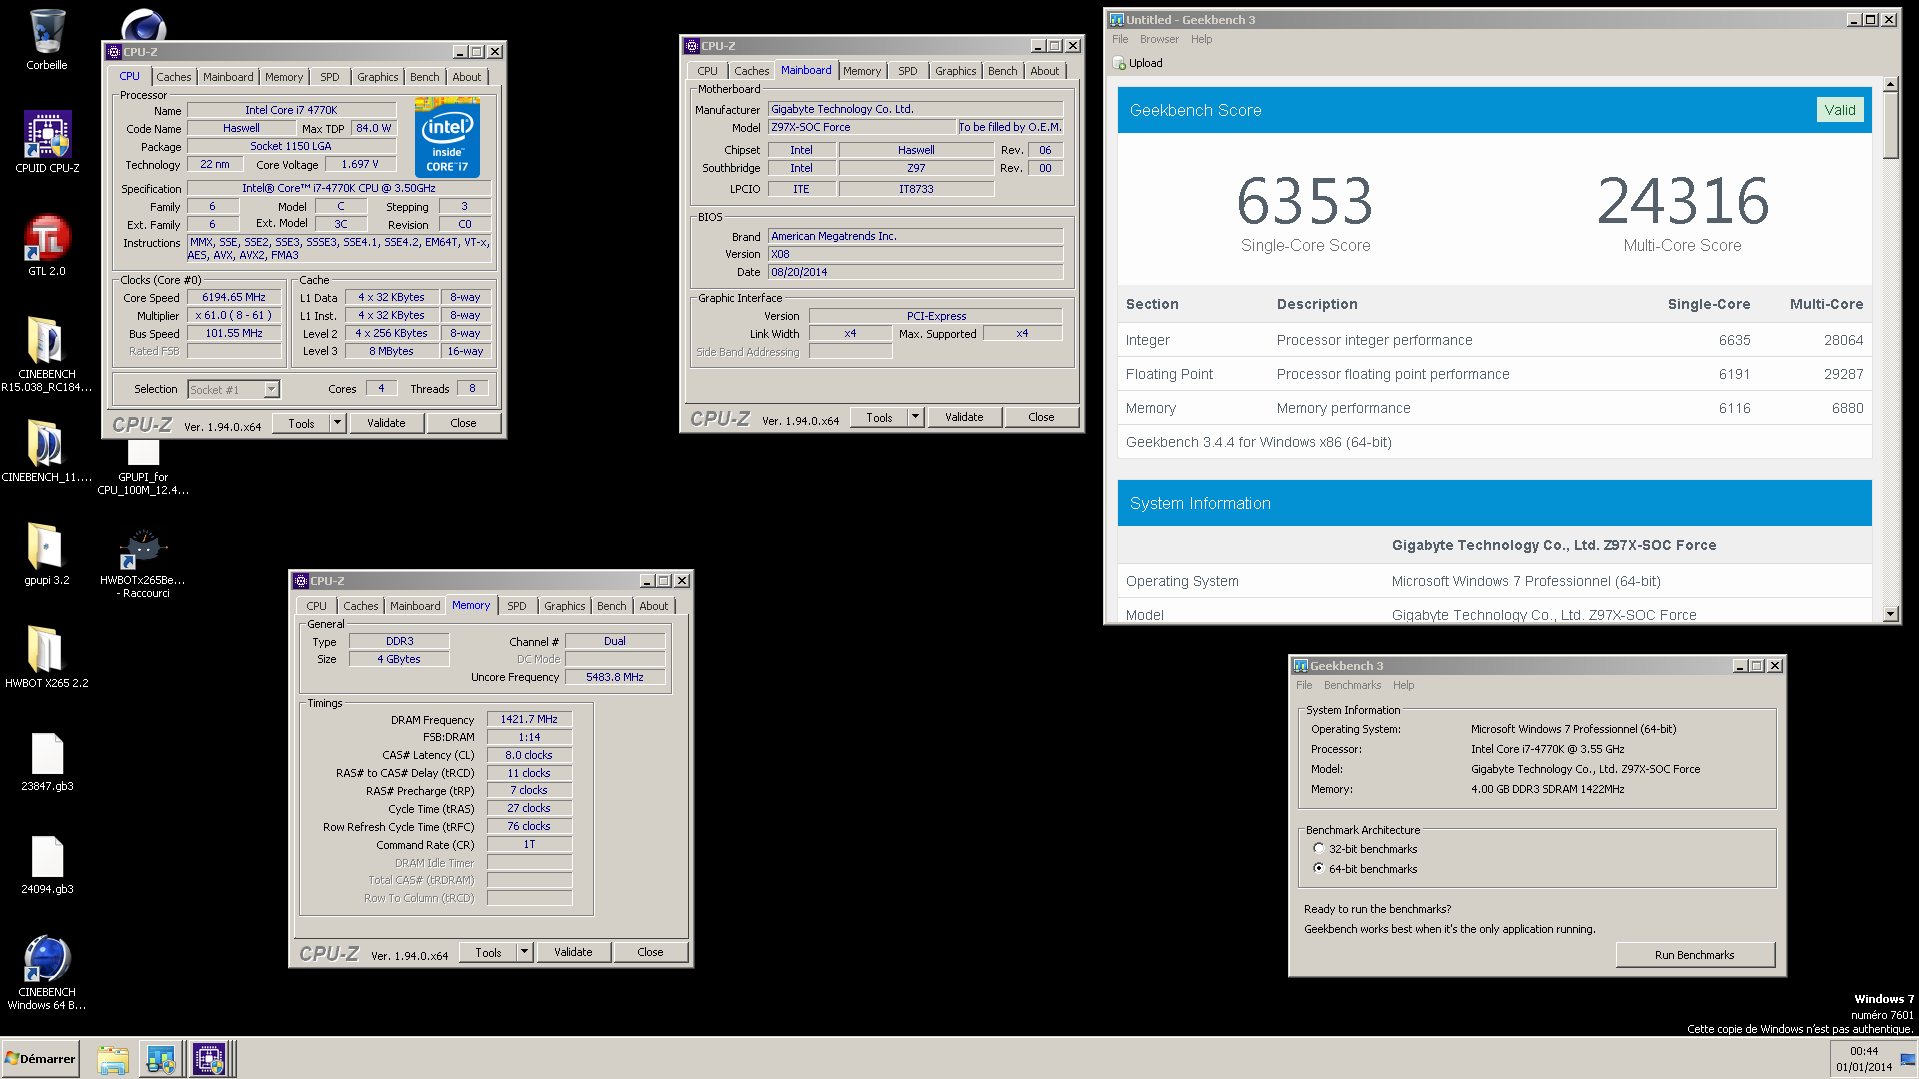
Task: Open Graphics tab in Mainboard window
Action: pos(955,71)
